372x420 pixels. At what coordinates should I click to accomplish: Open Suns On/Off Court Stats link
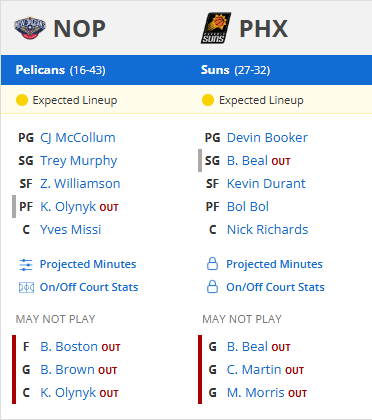[275, 287]
